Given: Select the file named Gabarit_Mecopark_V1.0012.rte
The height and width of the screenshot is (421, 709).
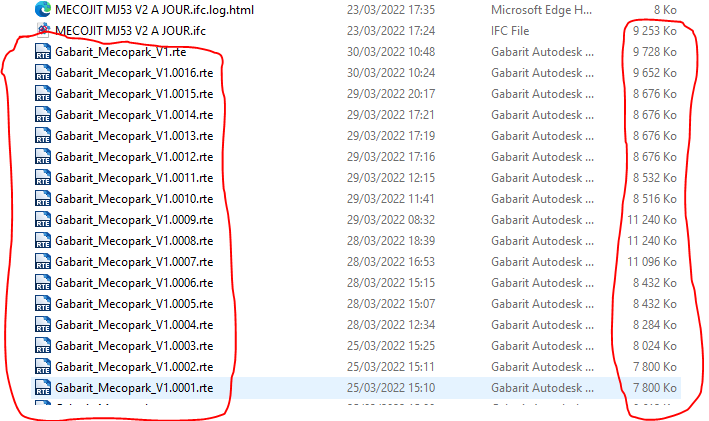Looking at the screenshot, I should (x=134, y=156).
